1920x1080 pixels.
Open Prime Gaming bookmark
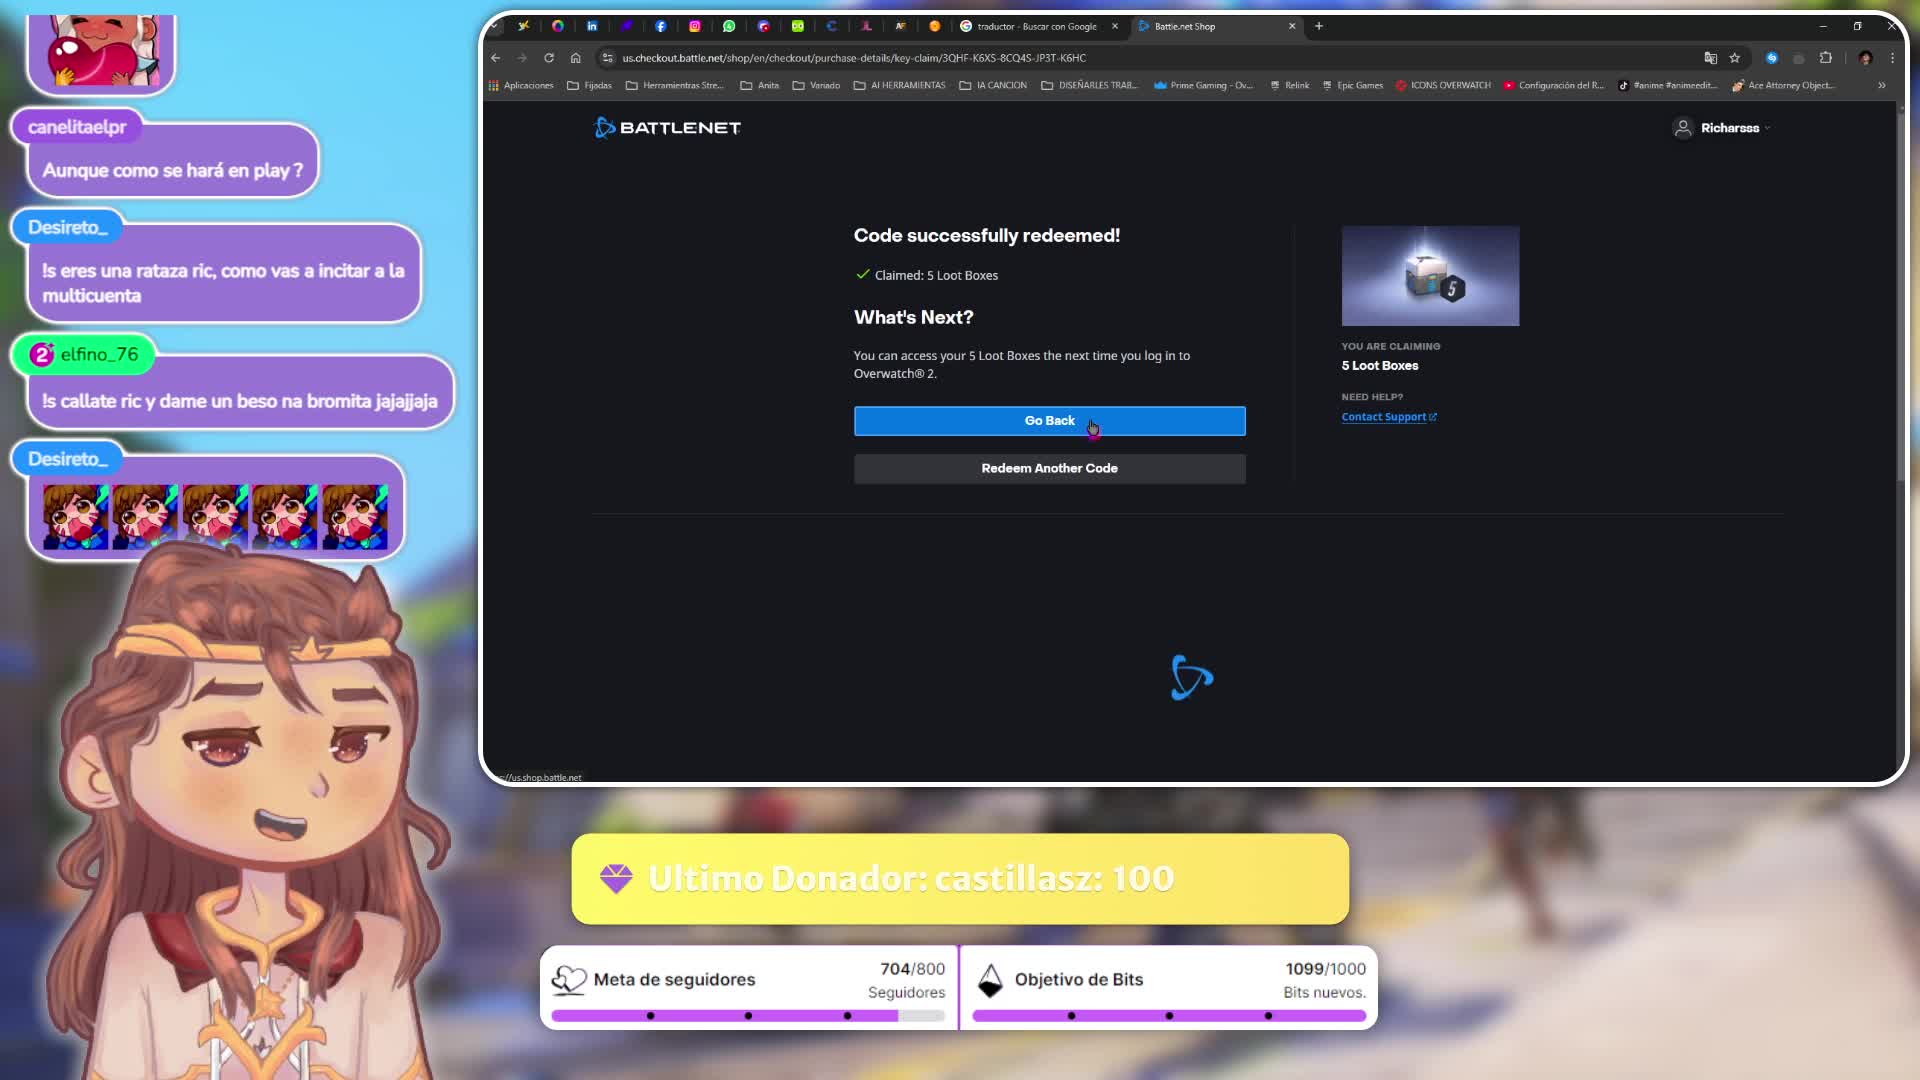(x=1203, y=85)
